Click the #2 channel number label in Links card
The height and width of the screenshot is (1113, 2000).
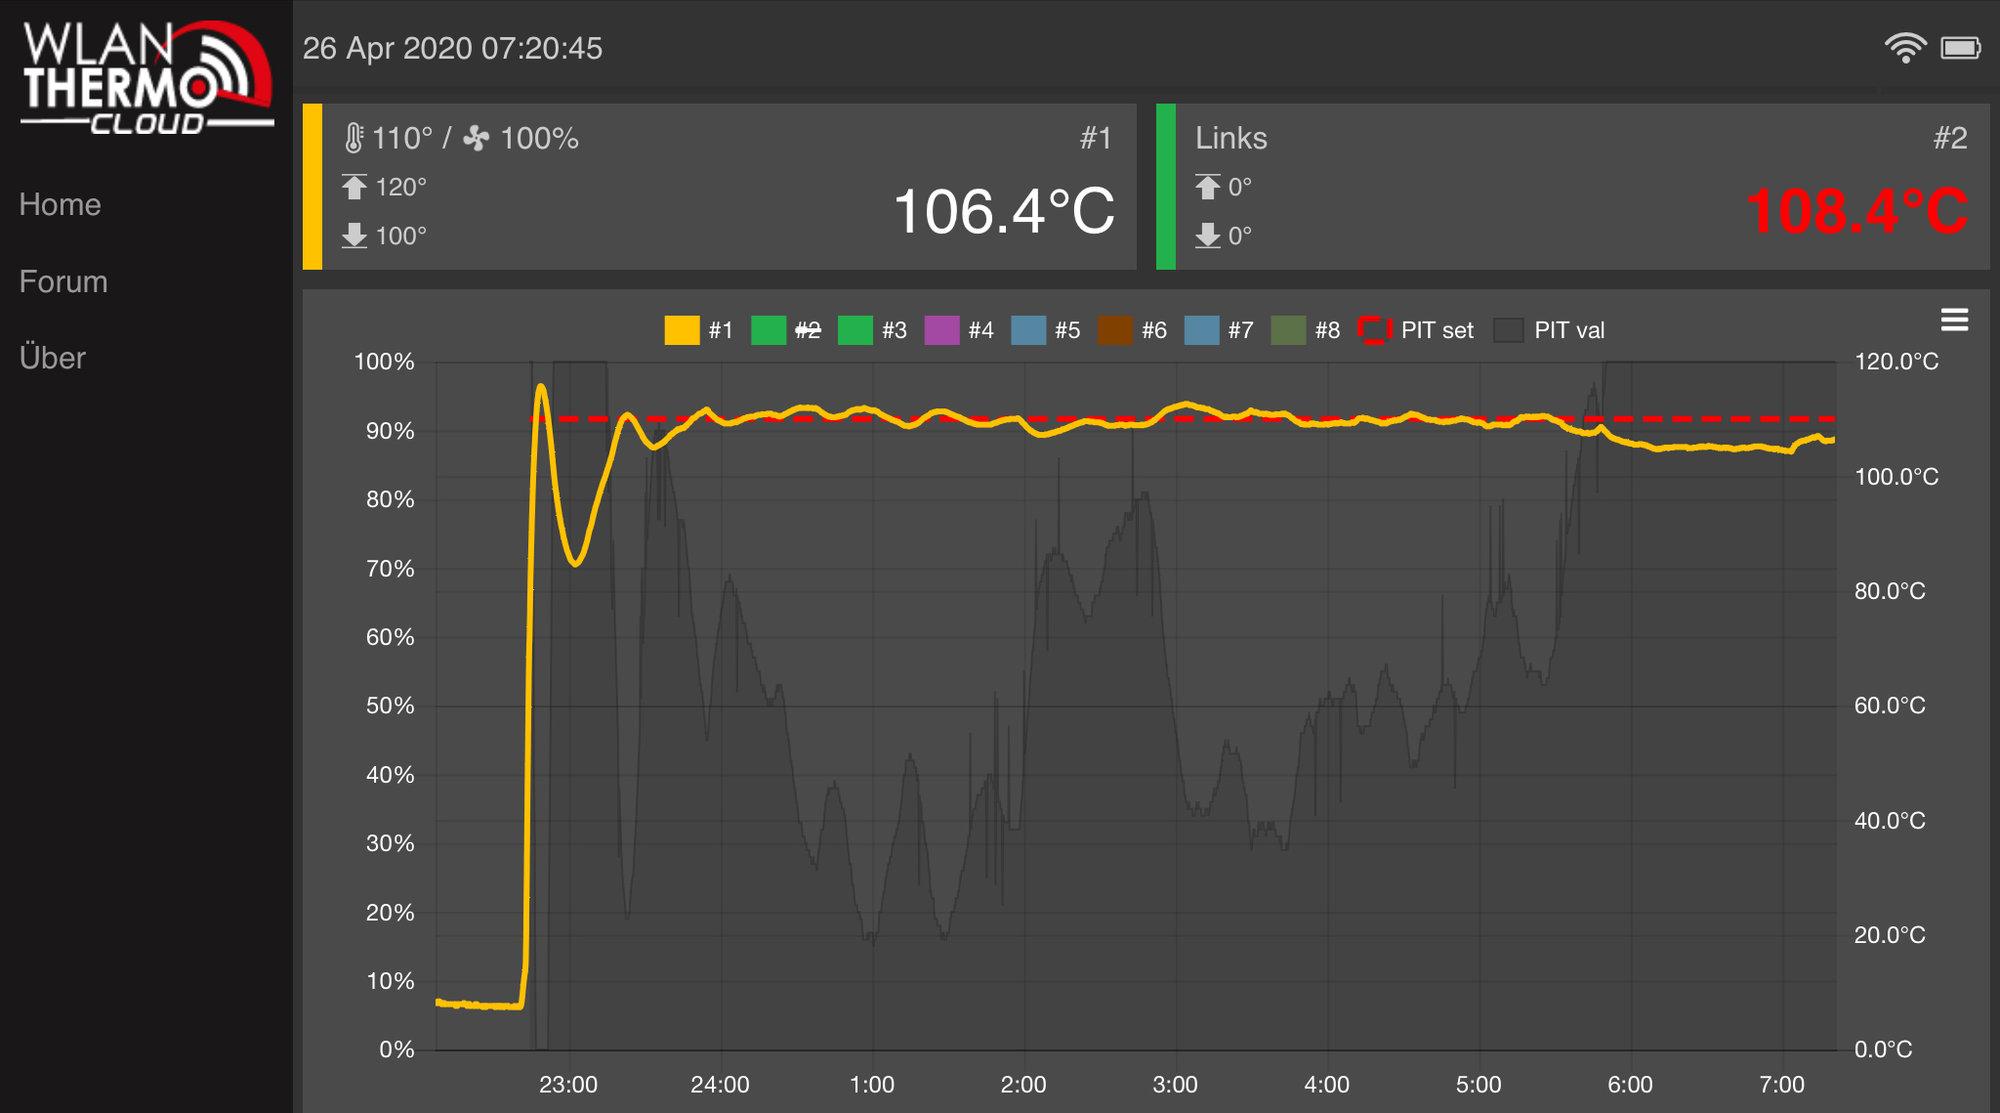click(1950, 138)
